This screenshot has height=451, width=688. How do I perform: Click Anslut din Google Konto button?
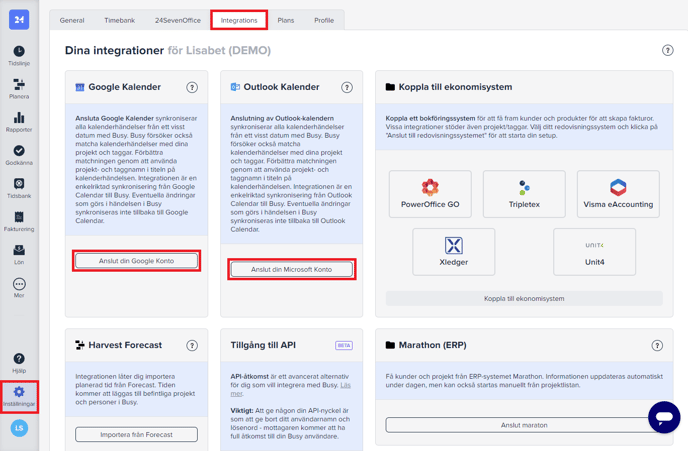coord(136,261)
